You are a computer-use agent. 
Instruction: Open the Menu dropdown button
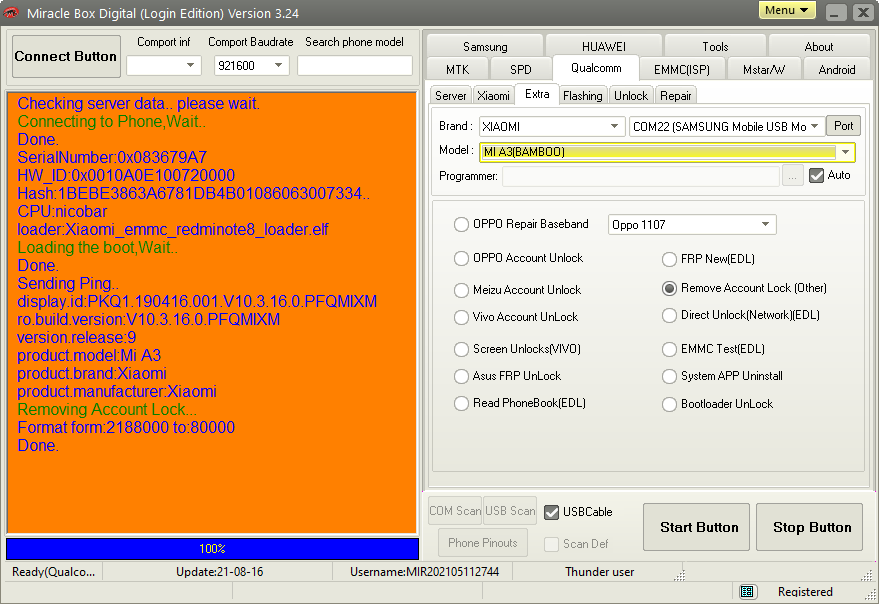click(787, 10)
